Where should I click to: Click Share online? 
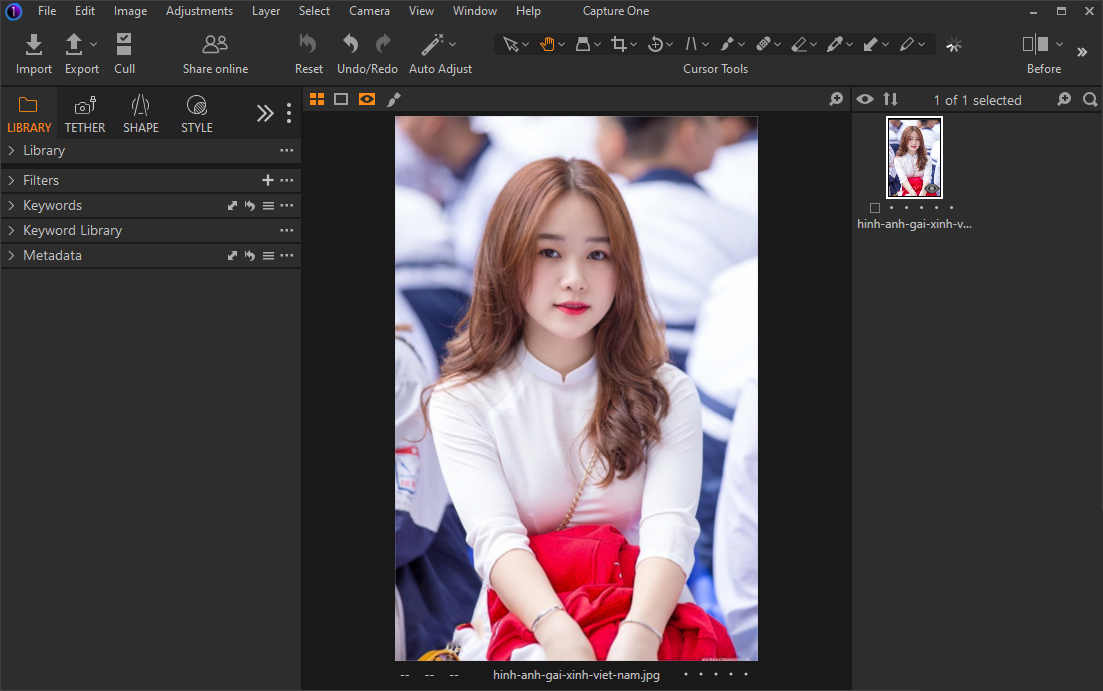[x=214, y=52]
